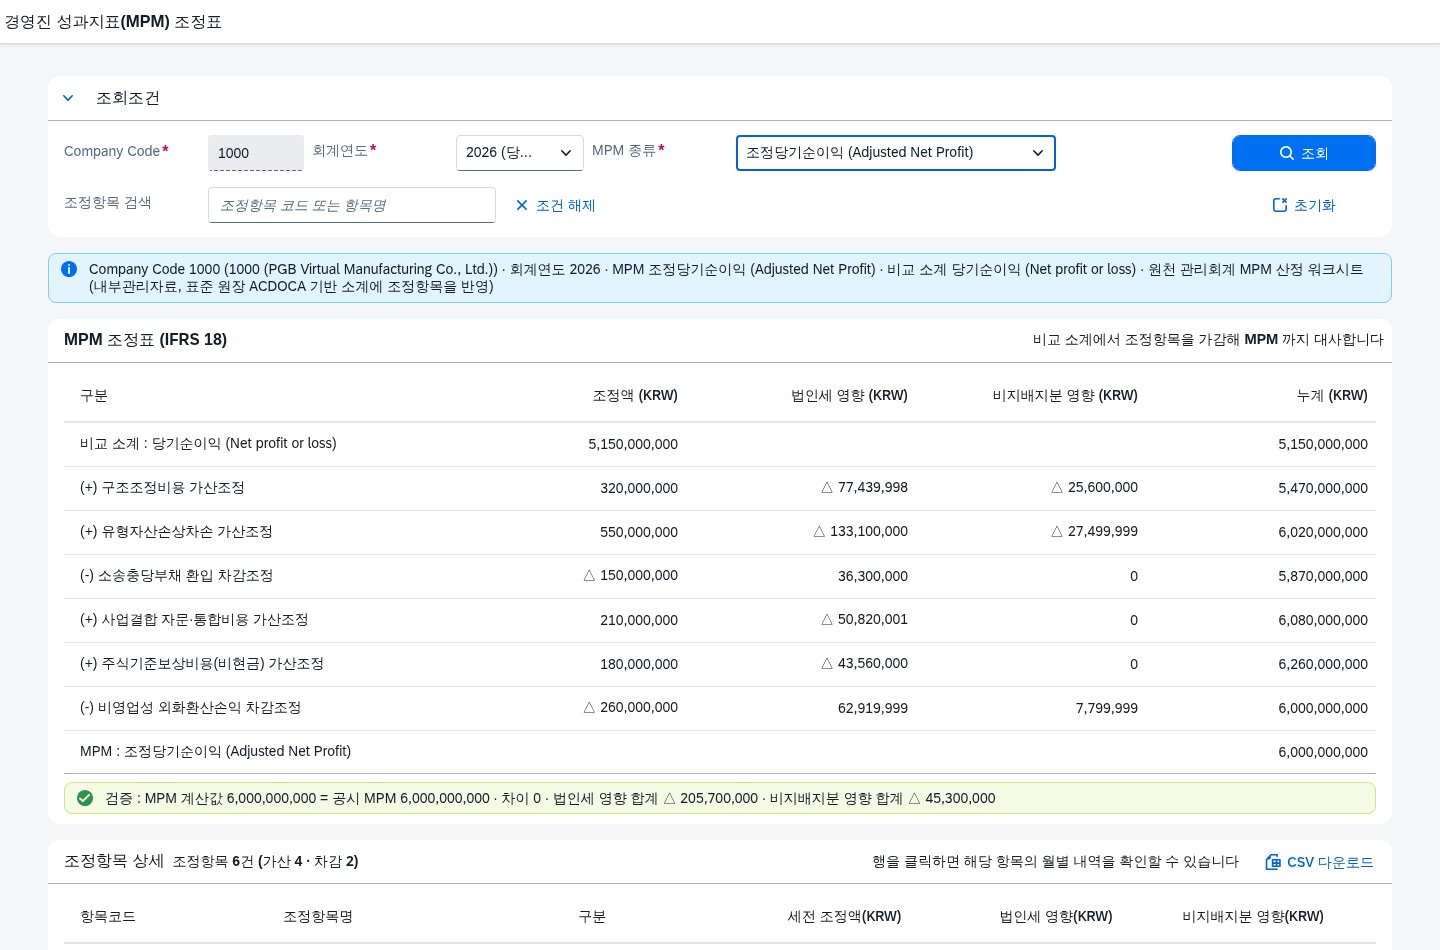
Task: Open the MPM 종류 dropdown
Action: 896,153
